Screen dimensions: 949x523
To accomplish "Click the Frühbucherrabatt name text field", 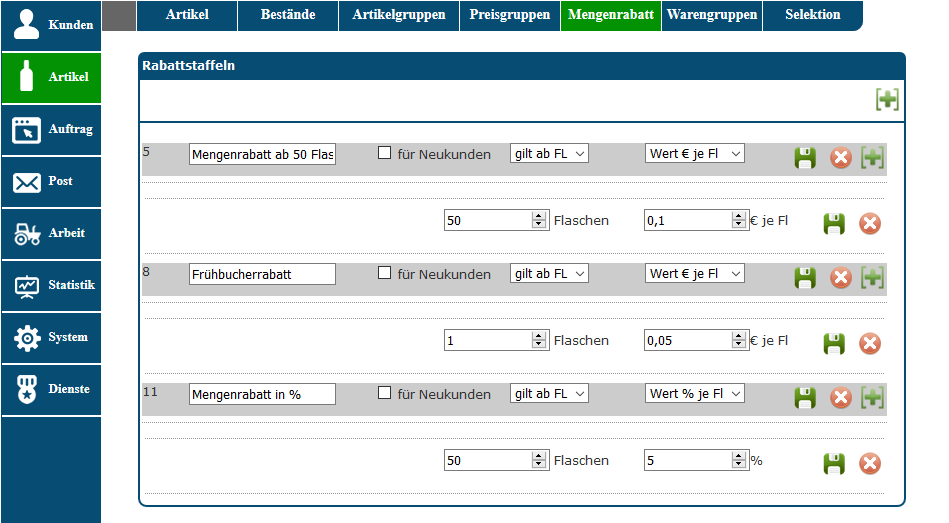I will click(x=262, y=274).
